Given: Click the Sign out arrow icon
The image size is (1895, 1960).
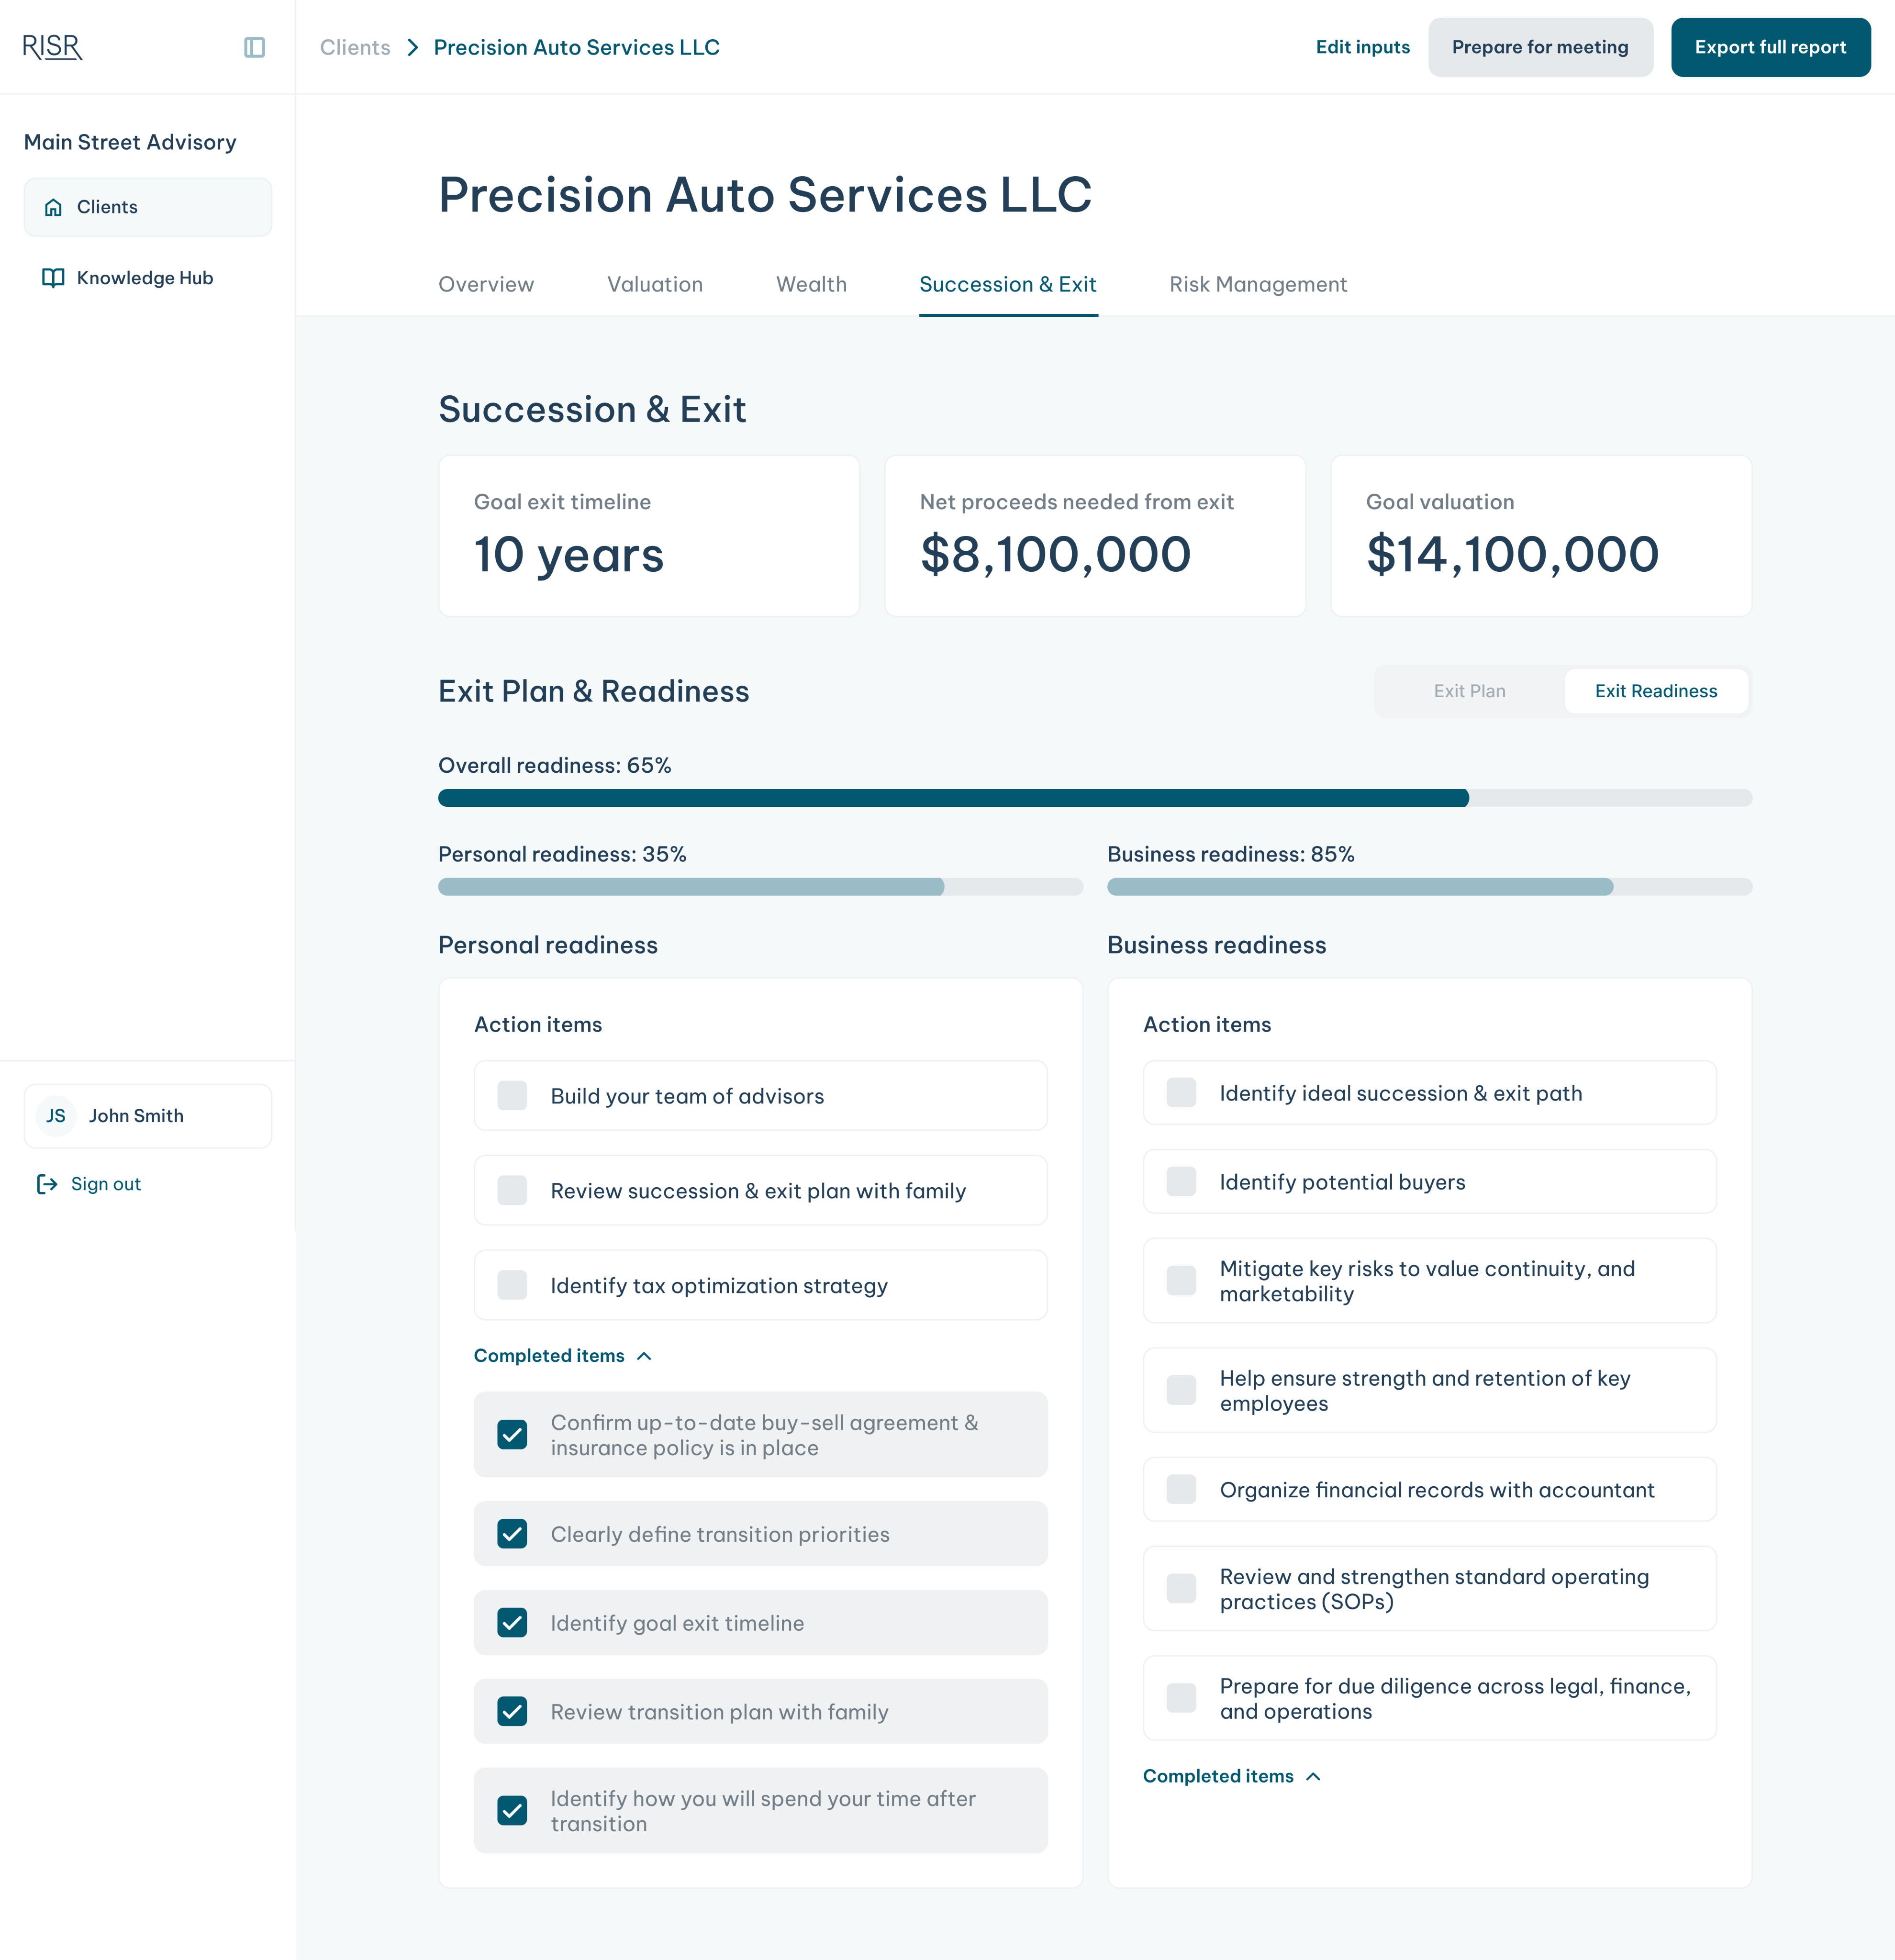Looking at the screenshot, I should (x=47, y=1184).
